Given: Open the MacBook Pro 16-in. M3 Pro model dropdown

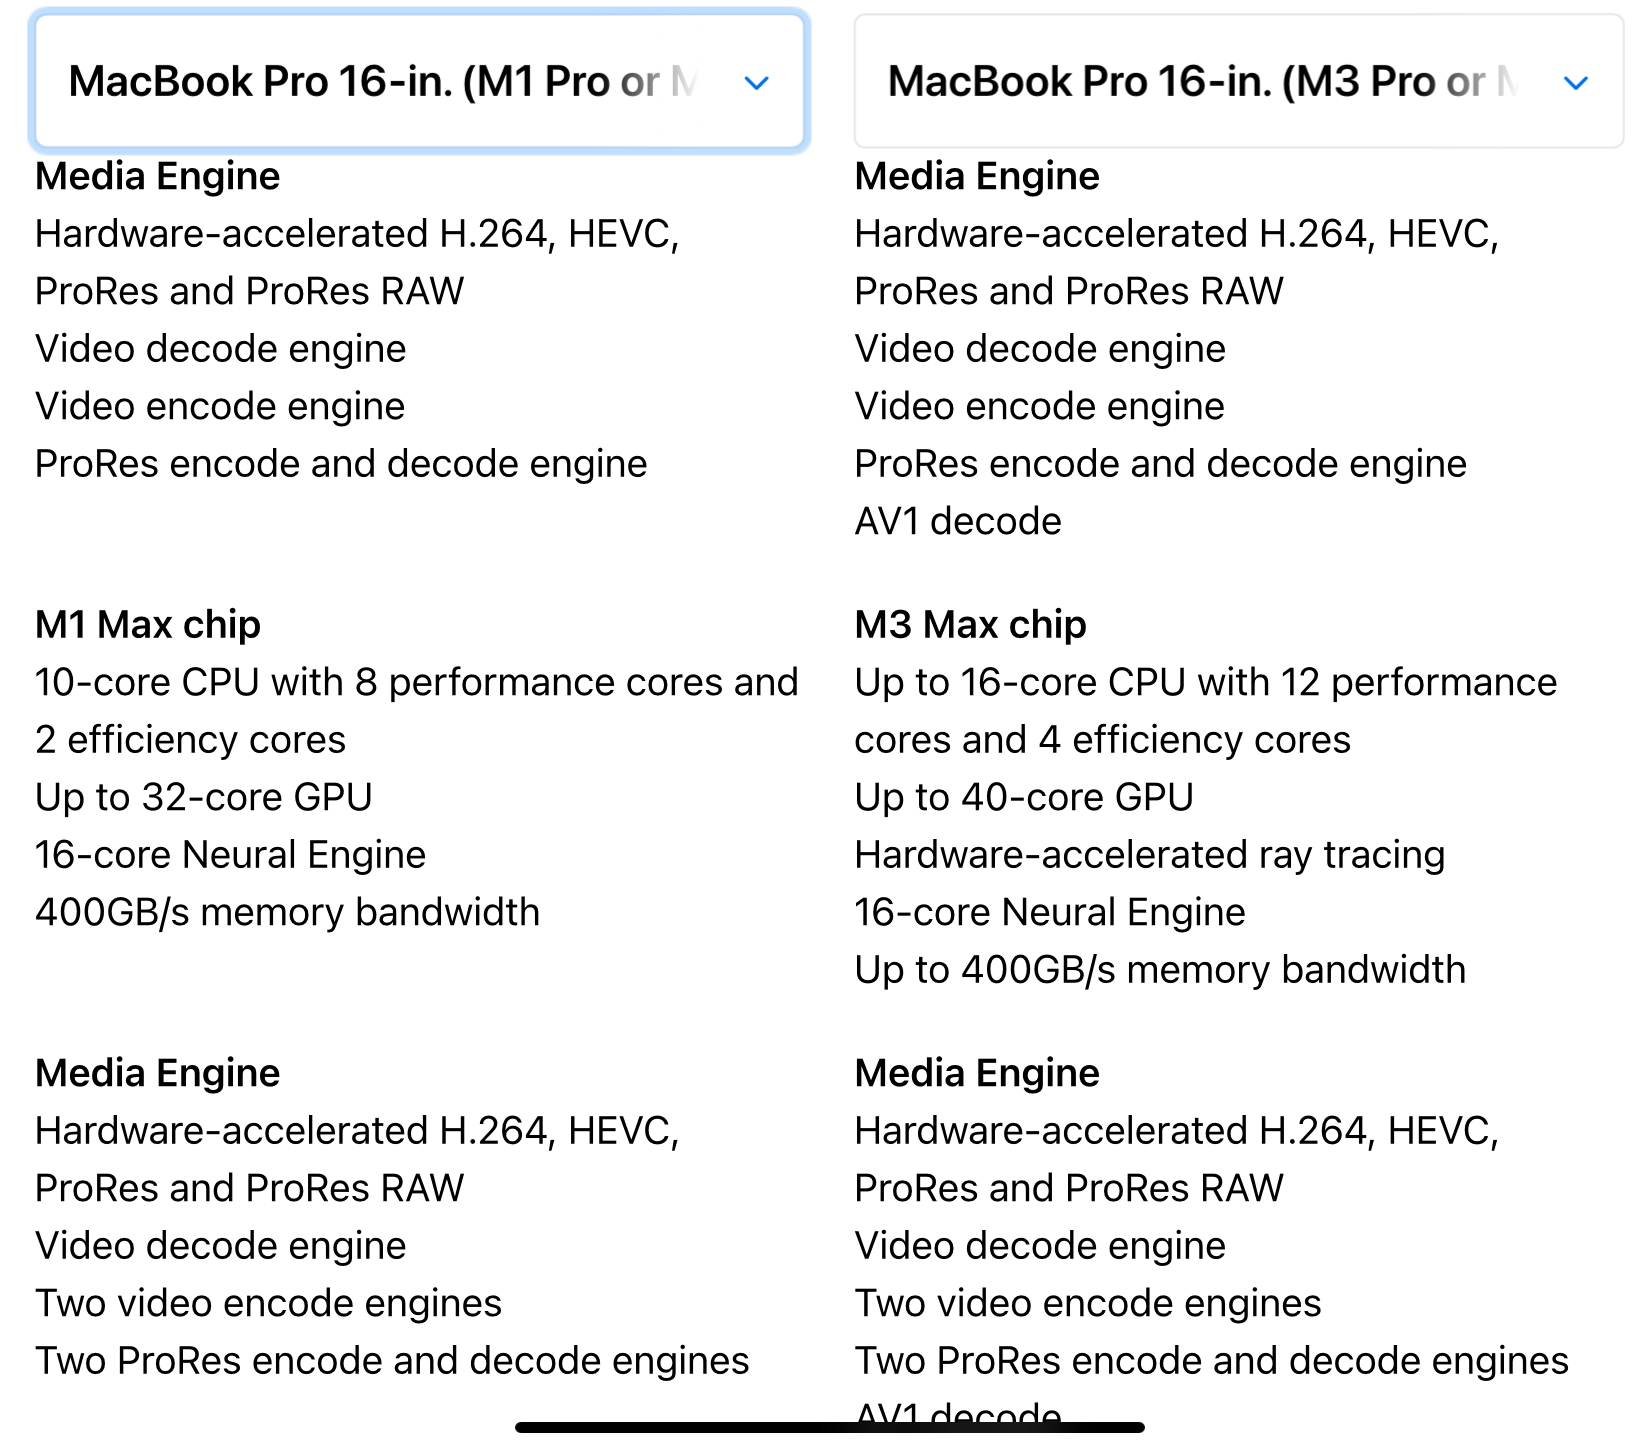Looking at the screenshot, I should pos(1238,81).
